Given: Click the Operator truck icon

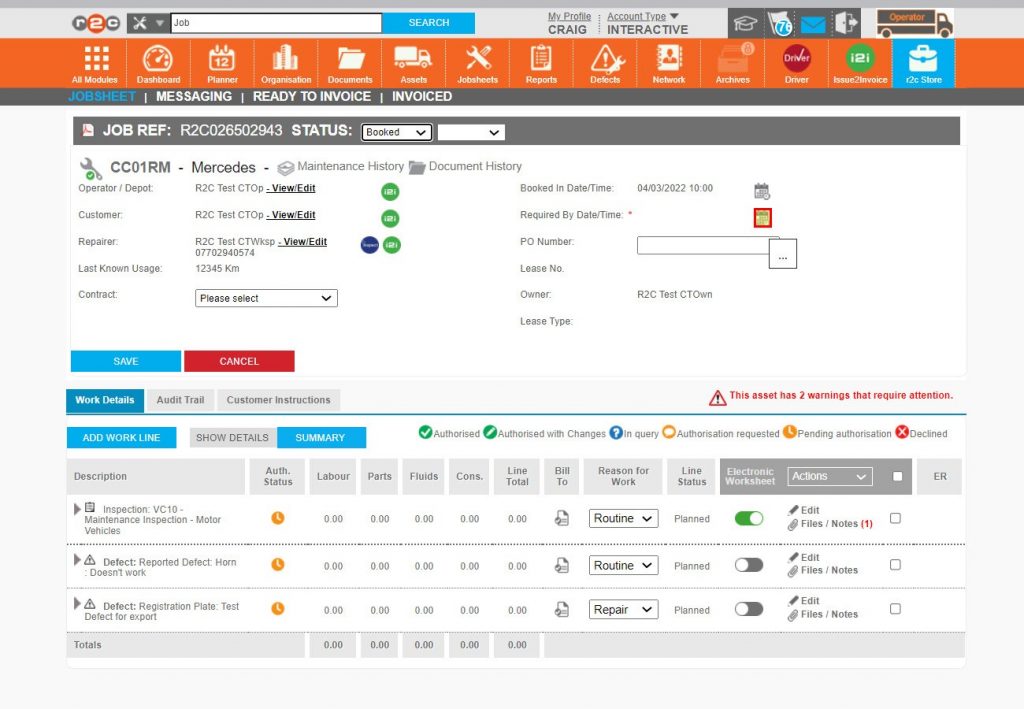Looking at the screenshot, I should (914, 24).
